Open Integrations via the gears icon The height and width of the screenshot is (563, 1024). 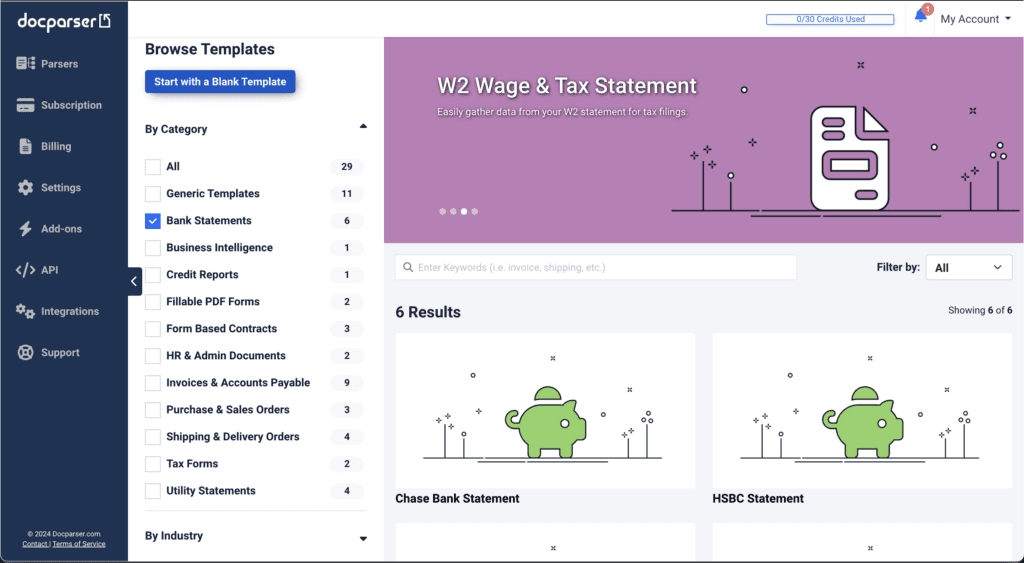point(26,312)
